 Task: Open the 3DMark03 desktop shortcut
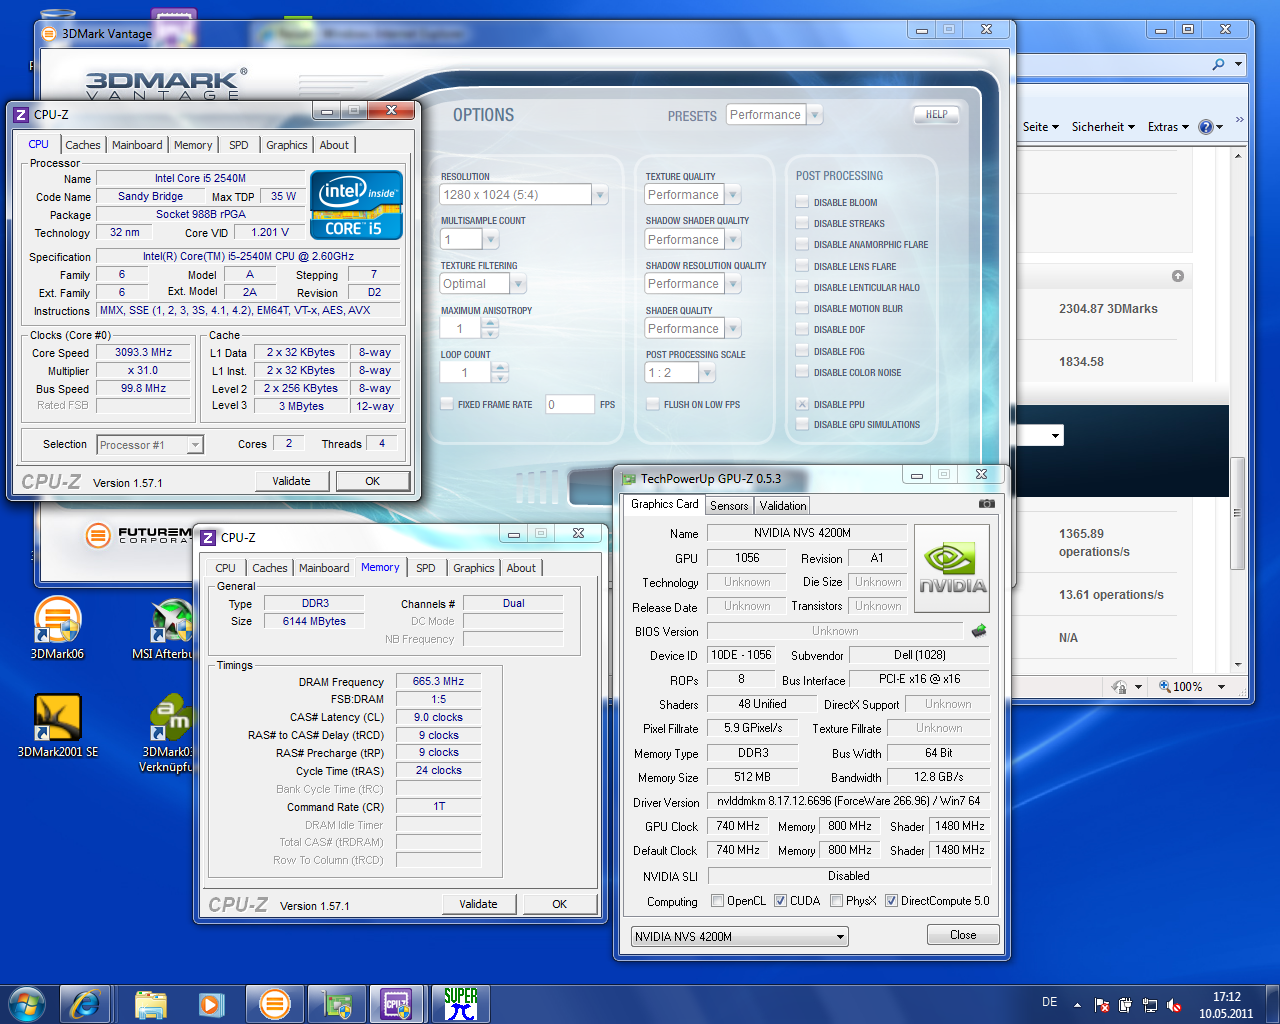coord(168,733)
